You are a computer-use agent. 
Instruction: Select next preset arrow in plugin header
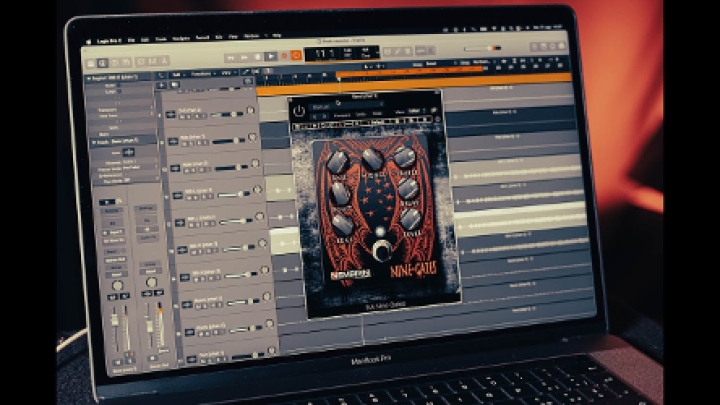point(323,117)
